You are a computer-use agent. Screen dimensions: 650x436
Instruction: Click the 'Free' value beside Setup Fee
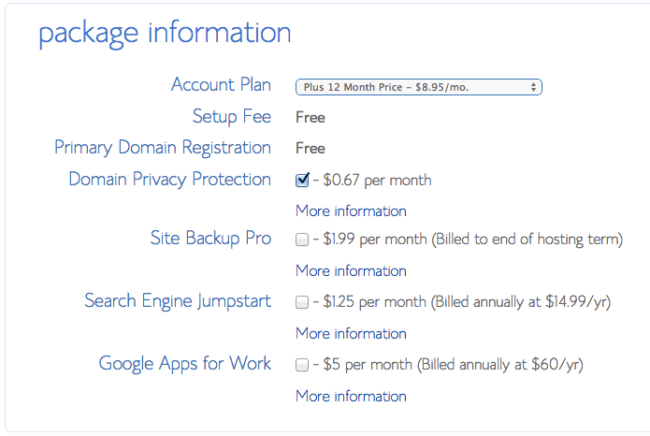(310, 117)
